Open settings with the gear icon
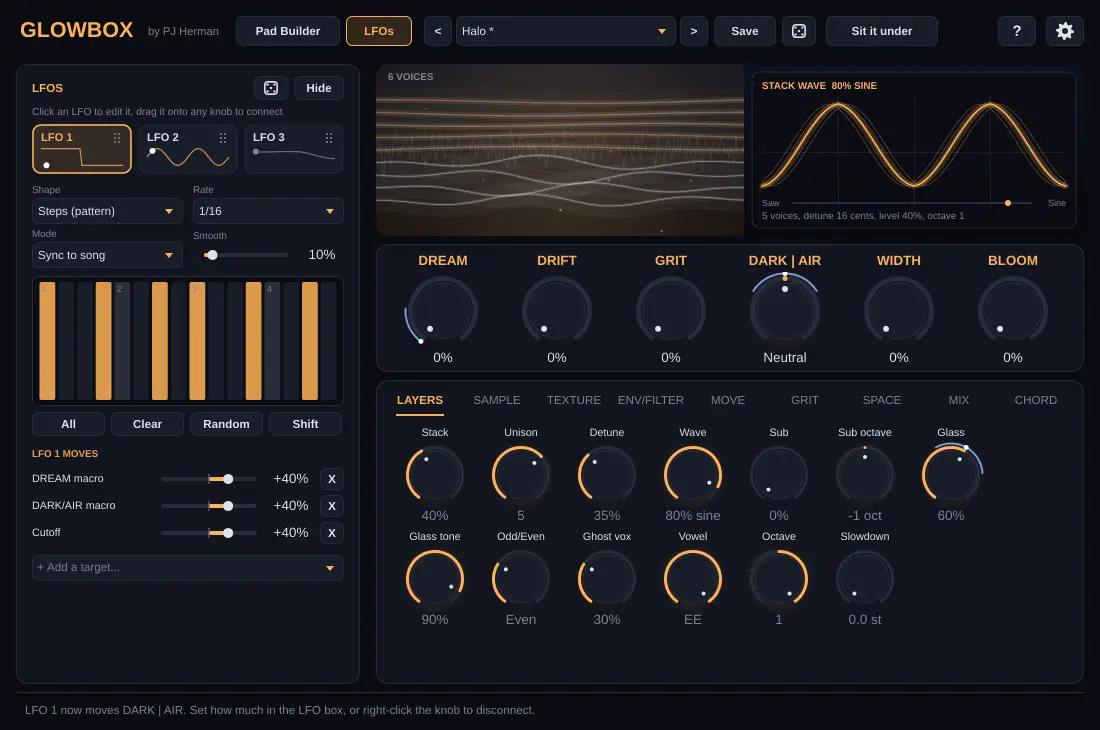The width and height of the screenshot is (1100, 730). (1064, 31)
